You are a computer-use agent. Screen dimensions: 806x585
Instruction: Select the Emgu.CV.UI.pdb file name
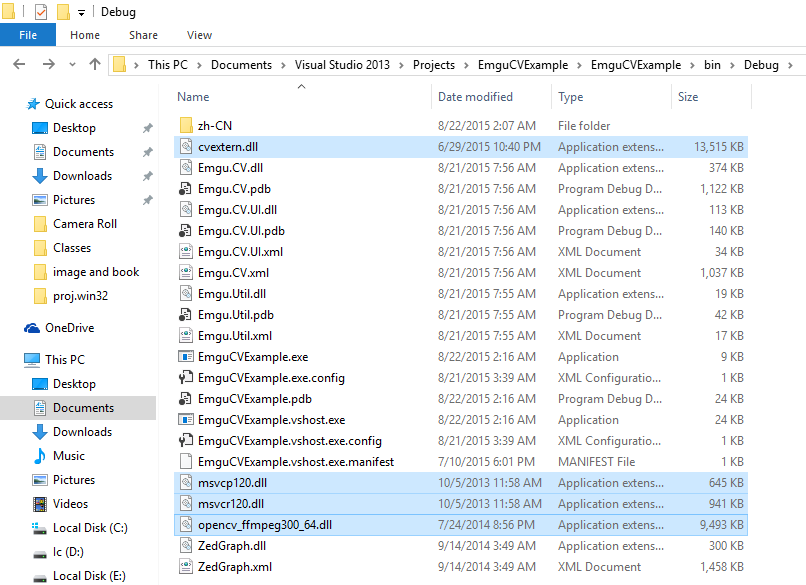pyautogui.click(x=241, y=231)
